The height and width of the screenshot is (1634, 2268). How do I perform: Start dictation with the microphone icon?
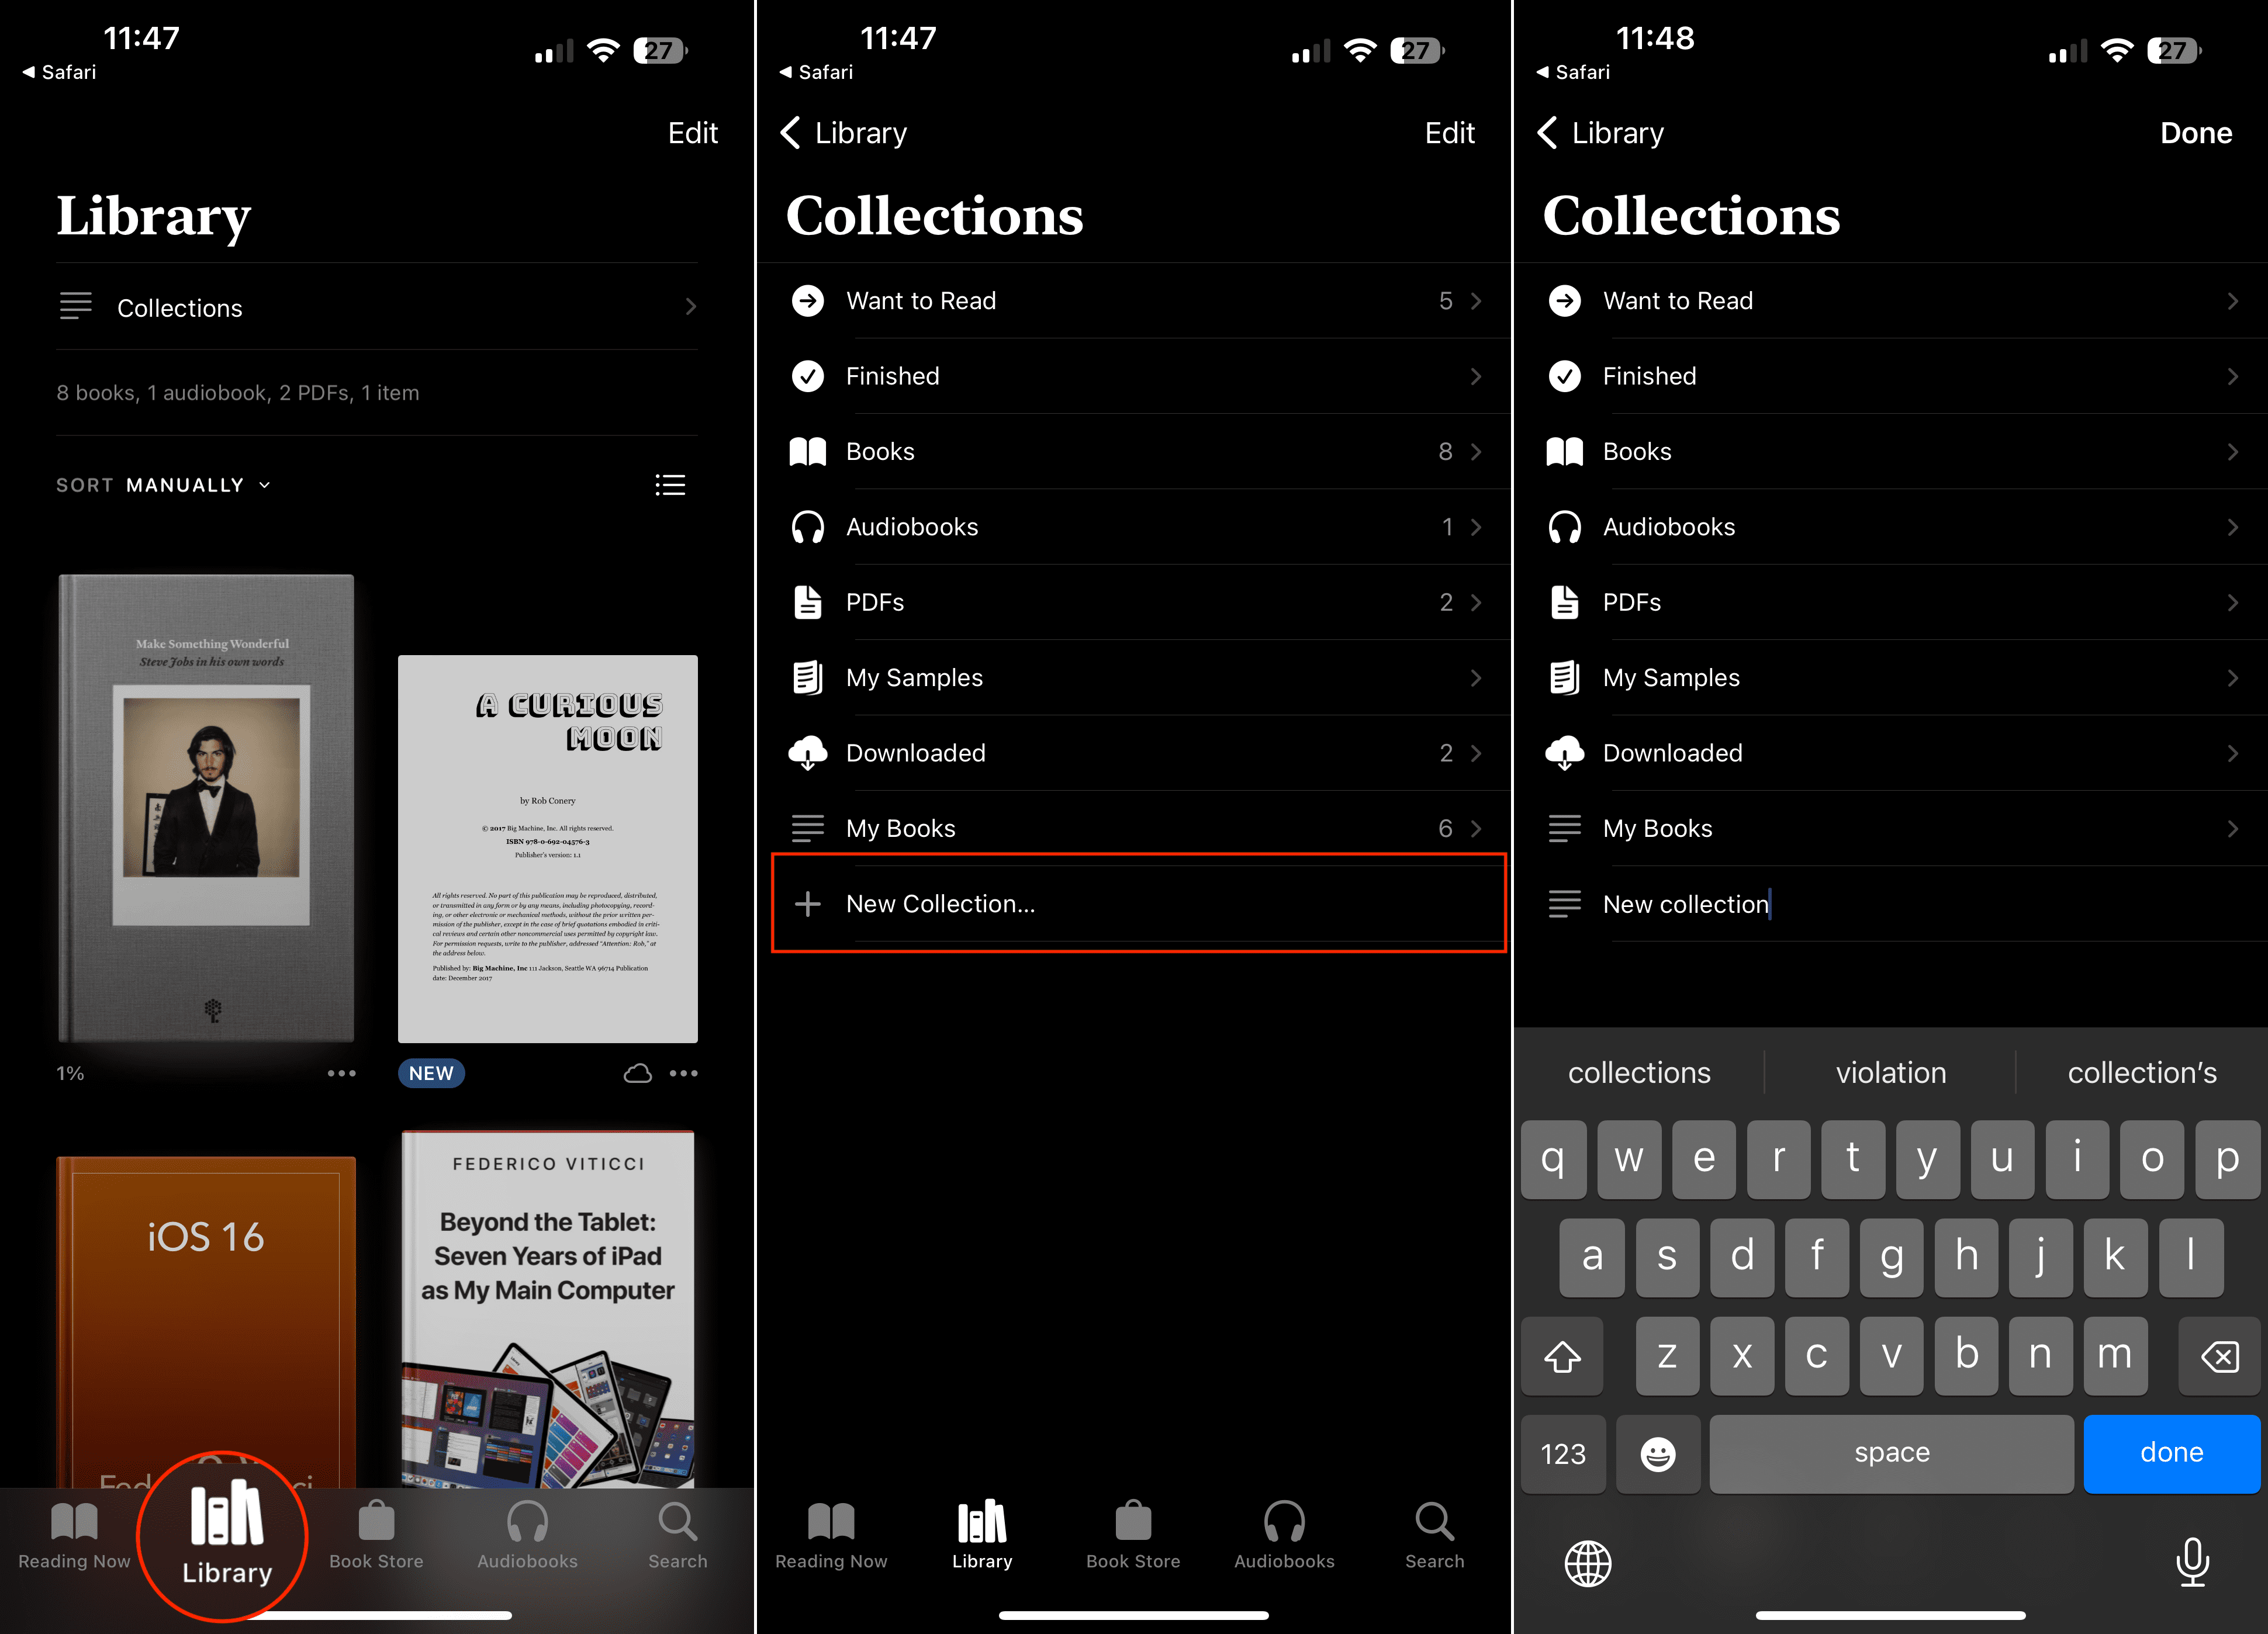pos(2192,1562)
